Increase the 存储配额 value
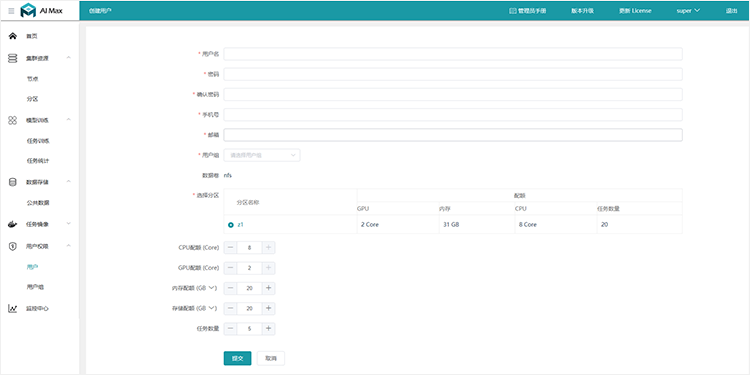 (268, 309)
